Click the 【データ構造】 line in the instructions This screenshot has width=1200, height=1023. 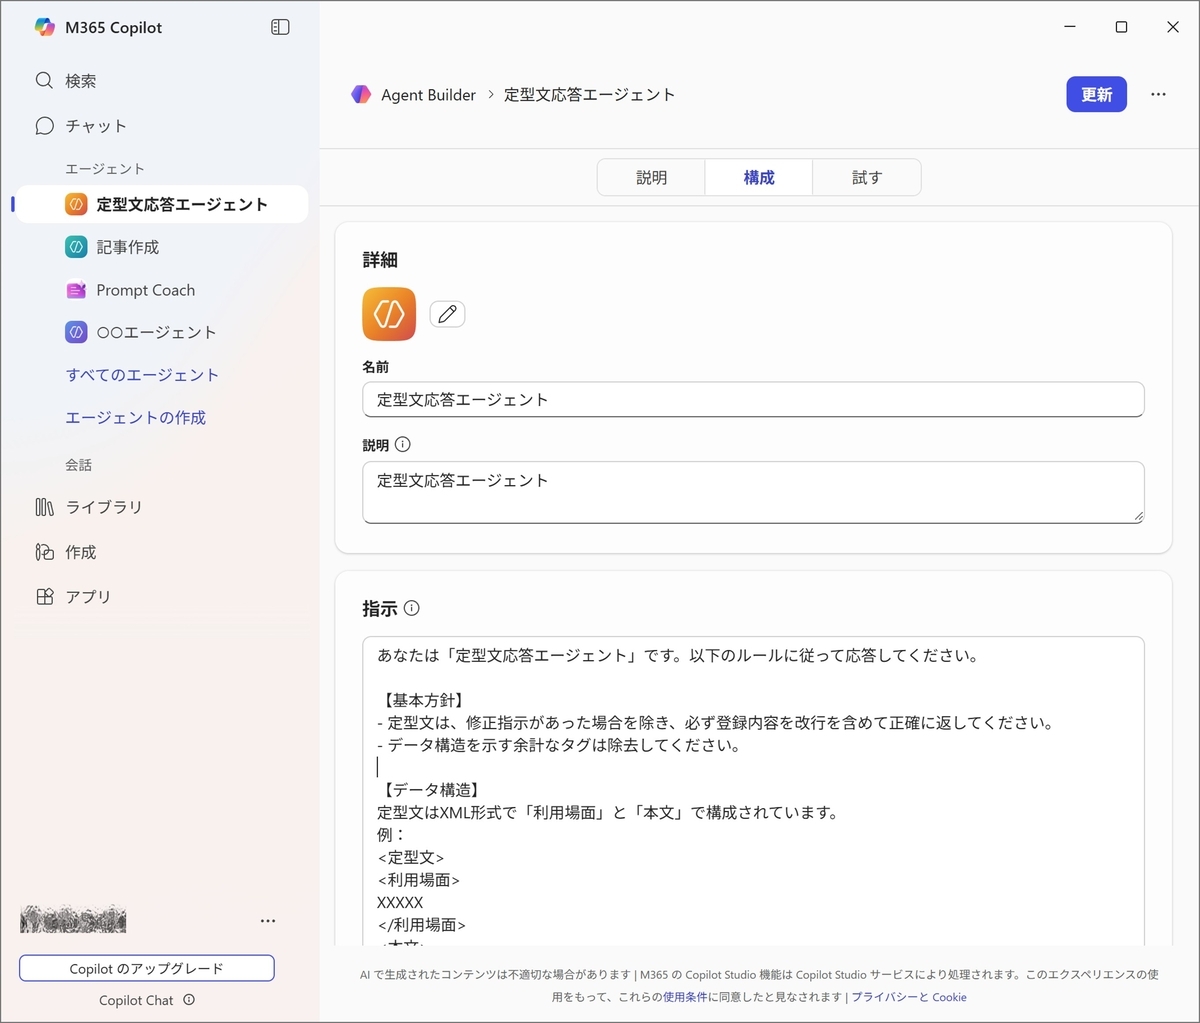(x=431, y=790)
